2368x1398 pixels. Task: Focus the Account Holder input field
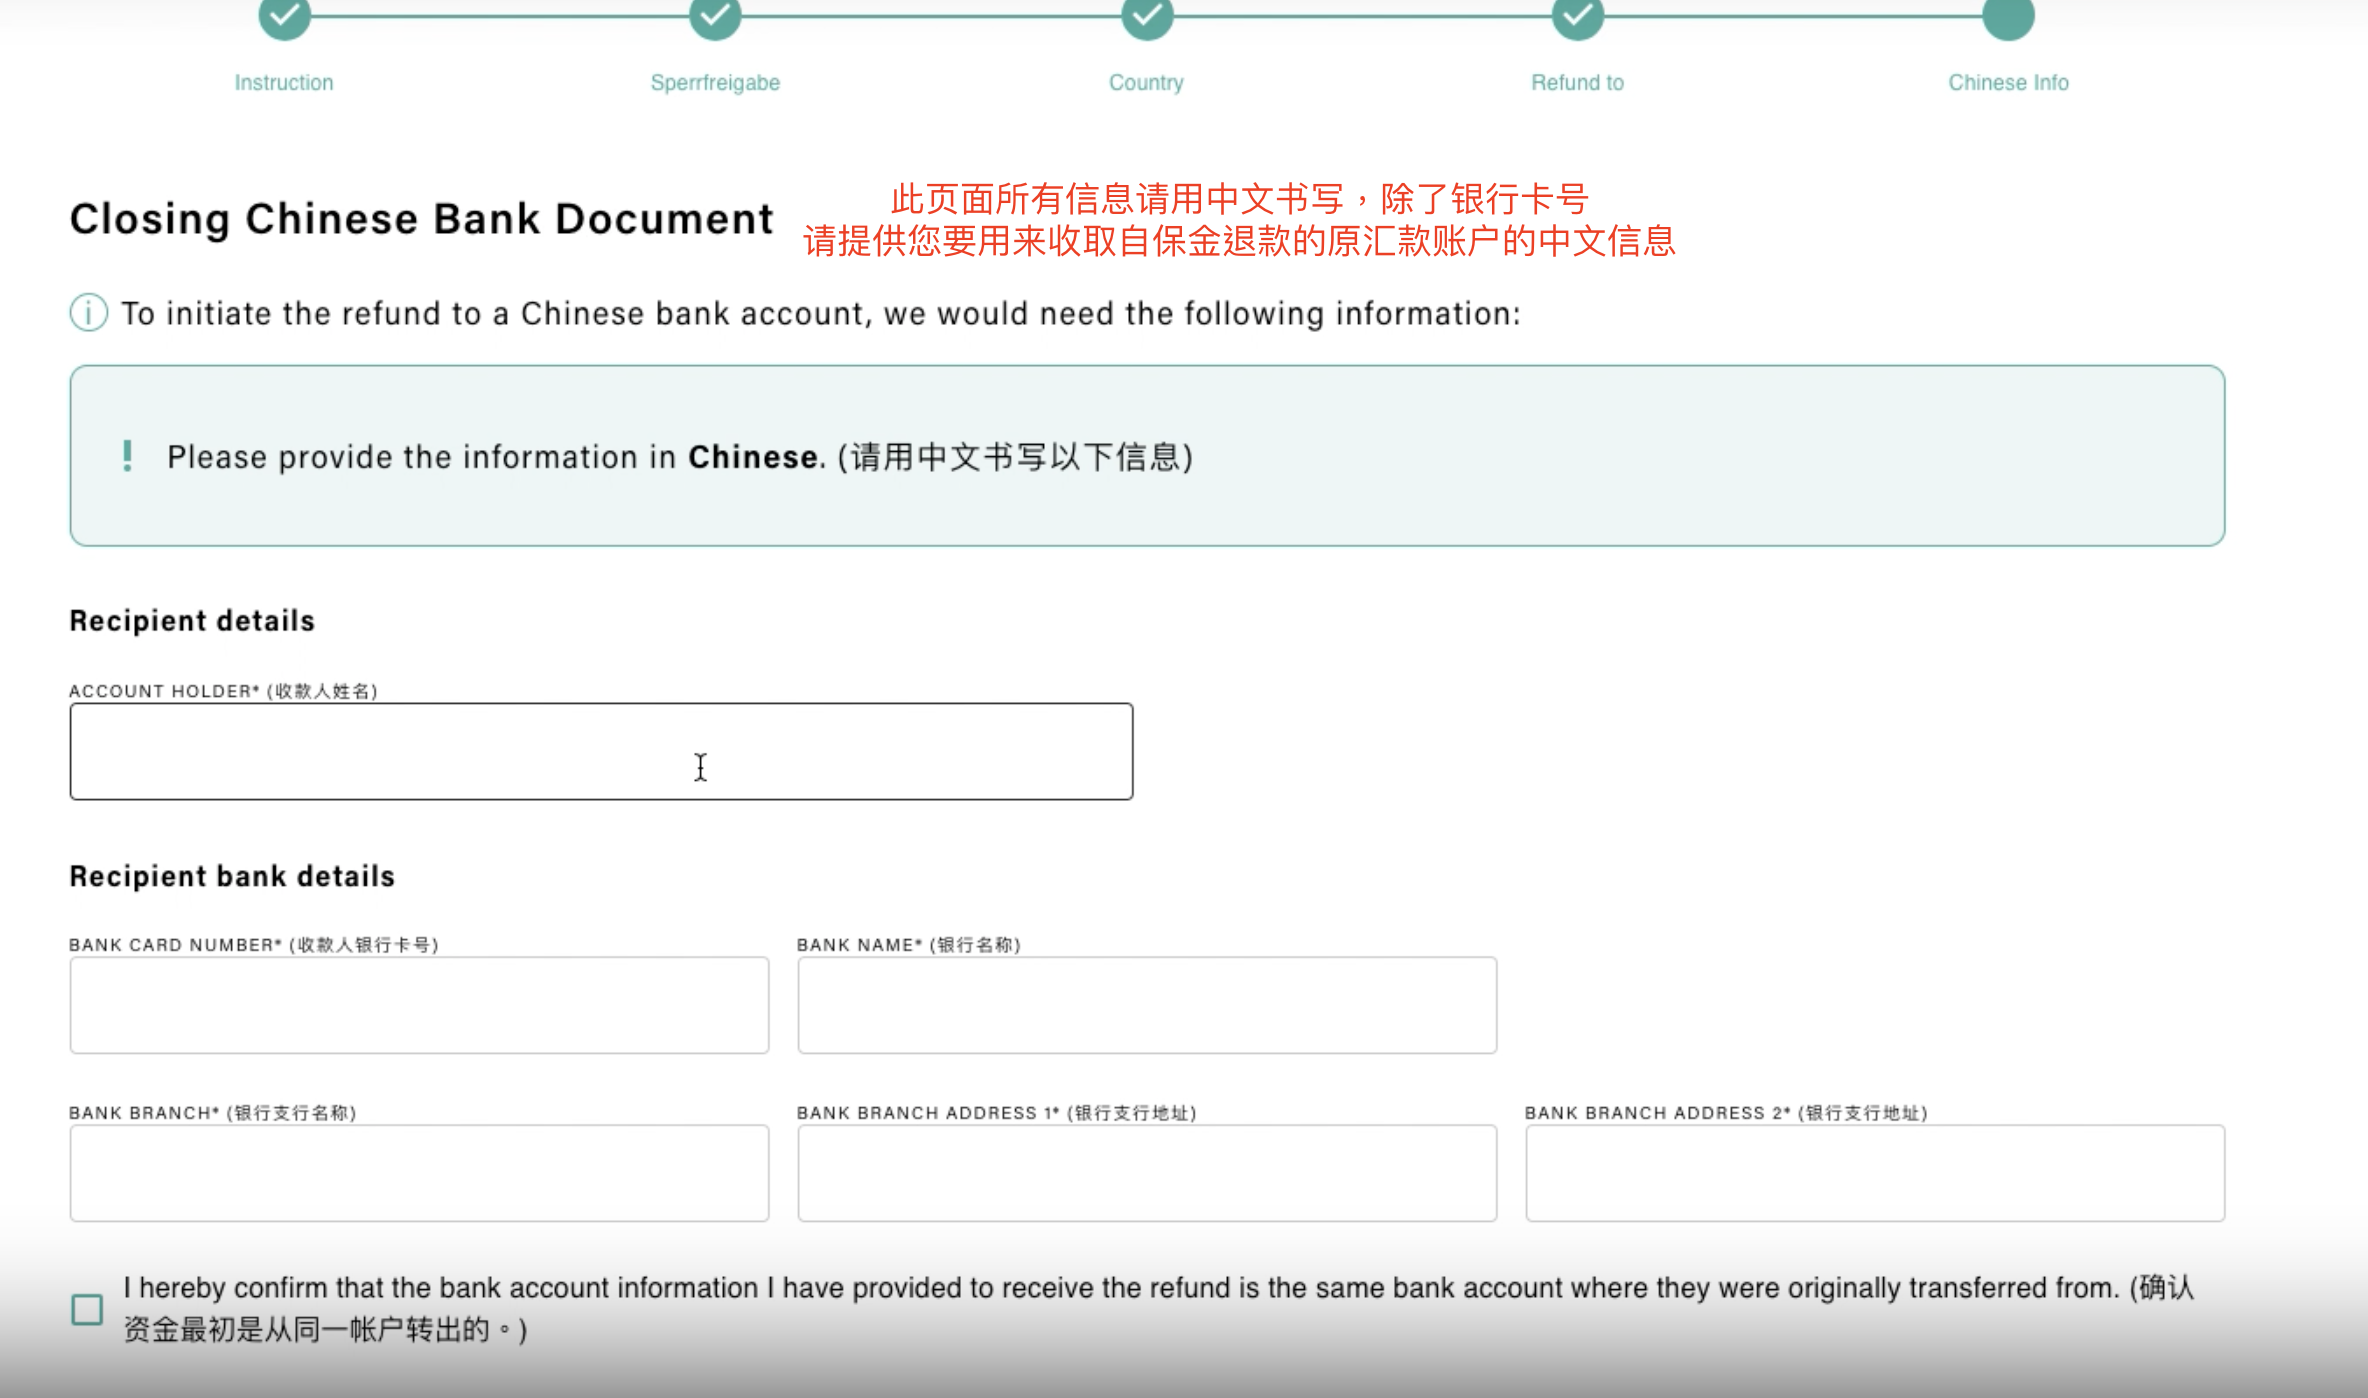[x=601, y=751]
